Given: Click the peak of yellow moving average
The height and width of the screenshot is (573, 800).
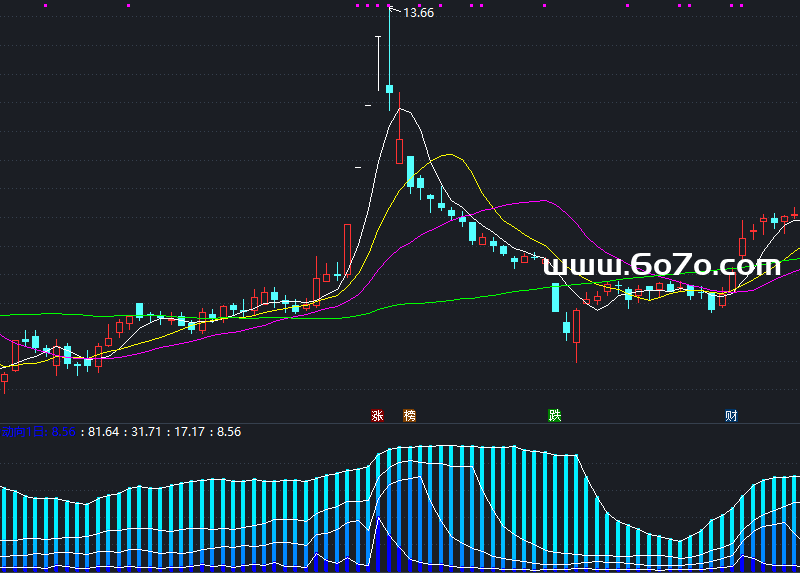Looking at the screenshot, I should coord(449,155).
